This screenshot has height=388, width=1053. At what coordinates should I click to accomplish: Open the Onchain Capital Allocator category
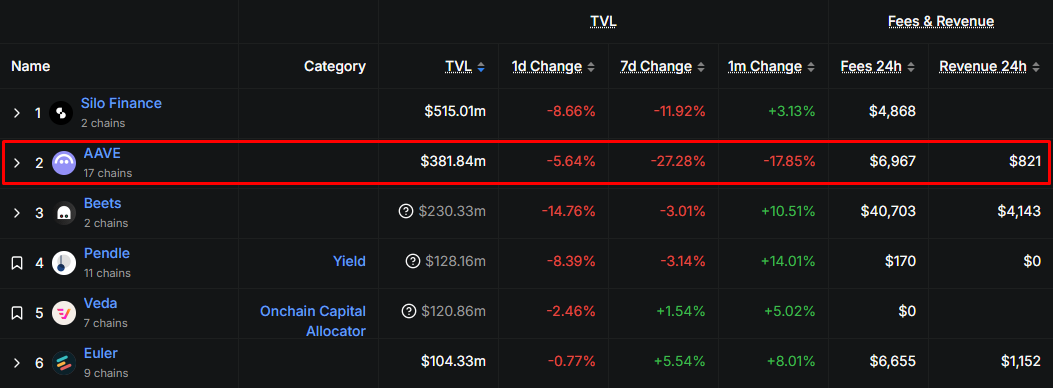[x=313, y=321]
